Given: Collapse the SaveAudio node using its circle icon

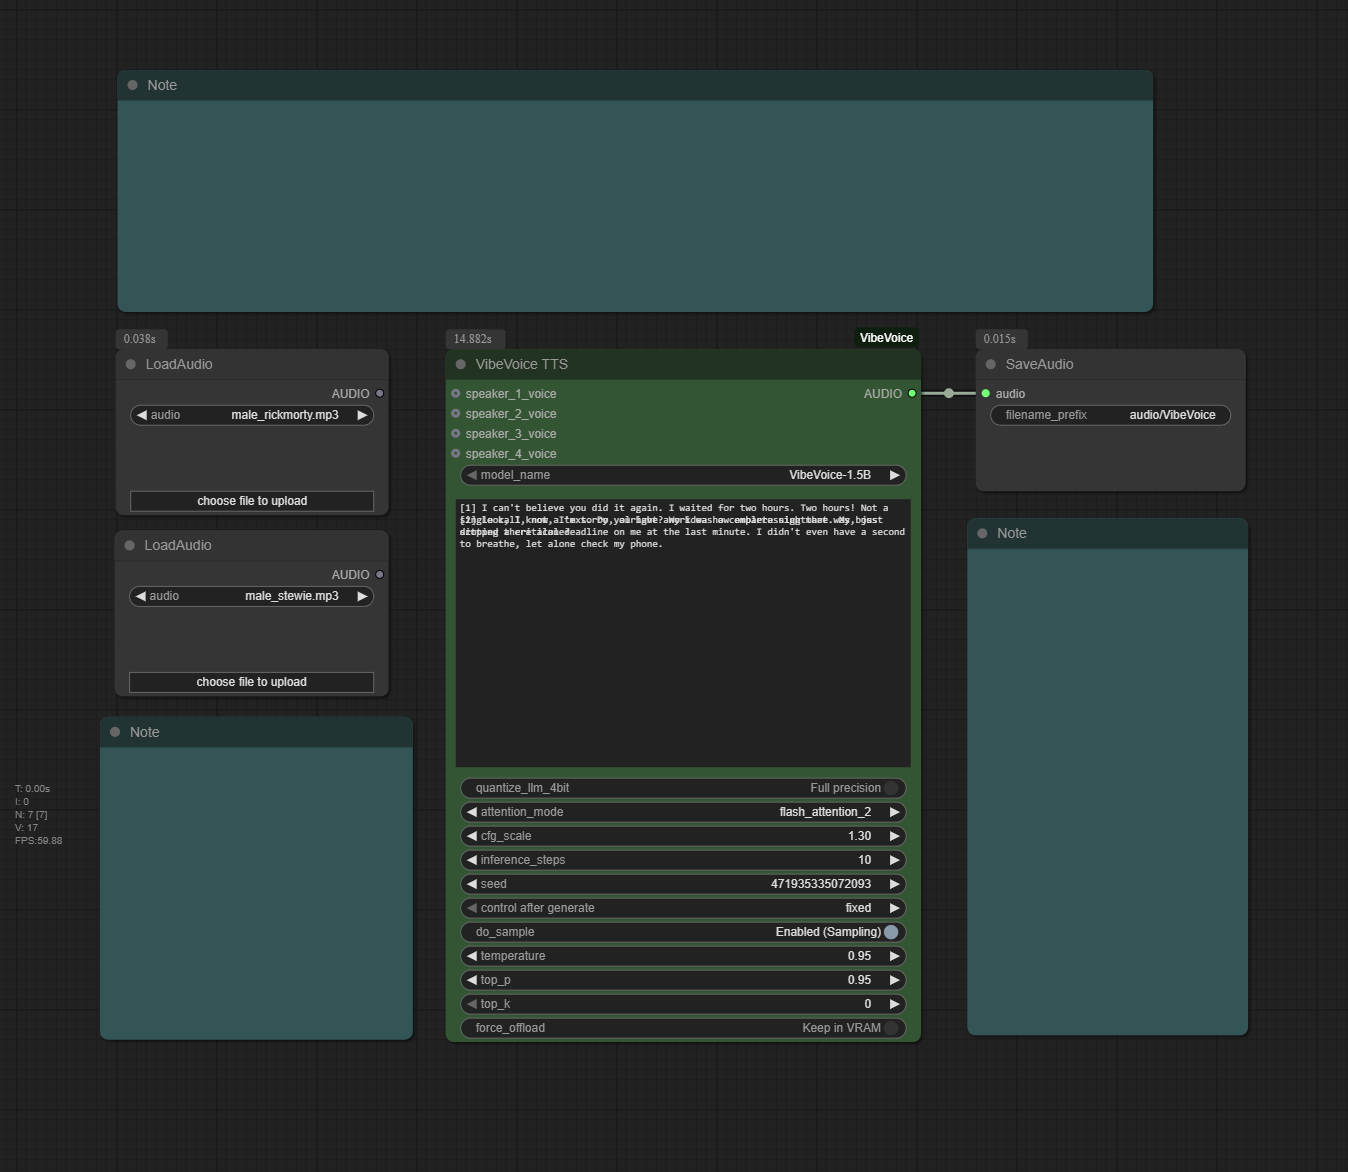Looking at the screenshot, I should 992,364.
